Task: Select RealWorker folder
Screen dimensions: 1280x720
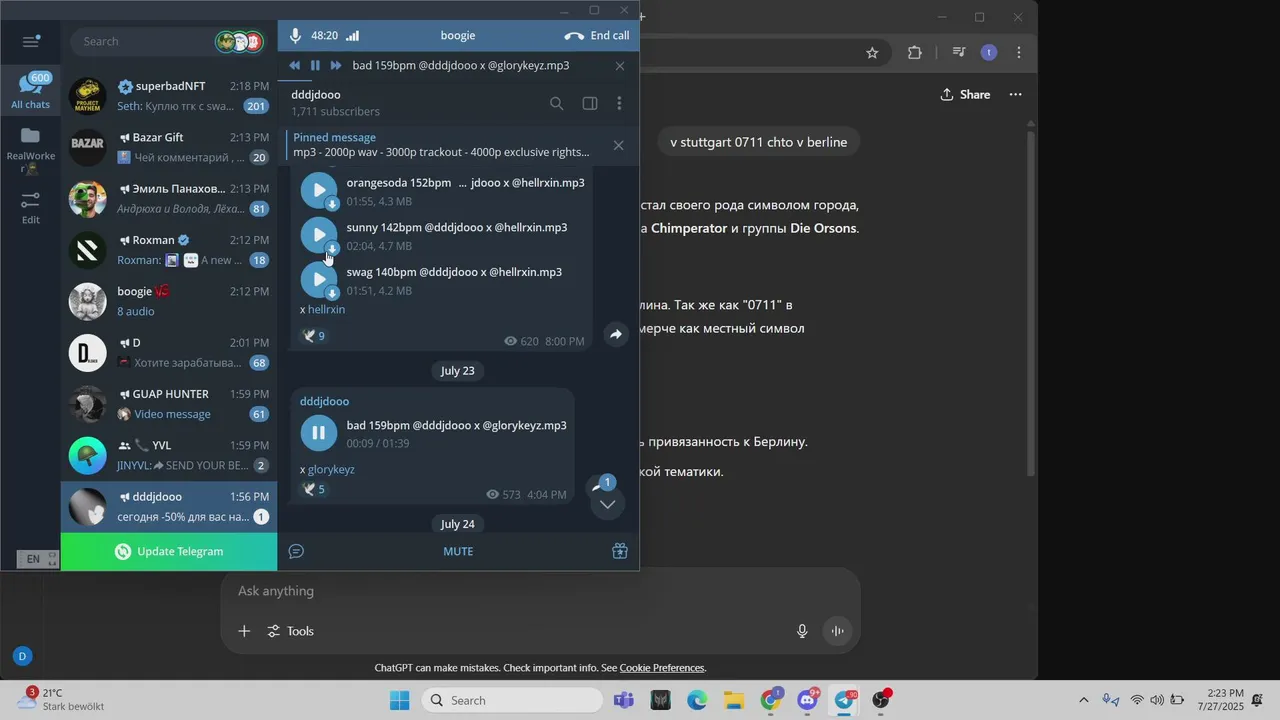Action: click(30, 152)
